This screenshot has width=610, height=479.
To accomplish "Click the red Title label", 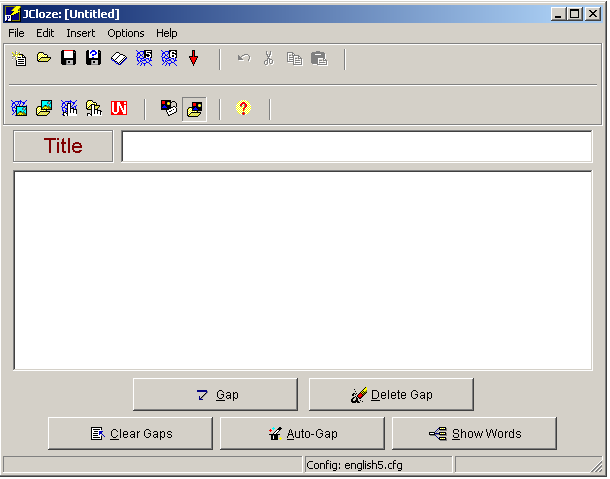I will click(63, 146).
